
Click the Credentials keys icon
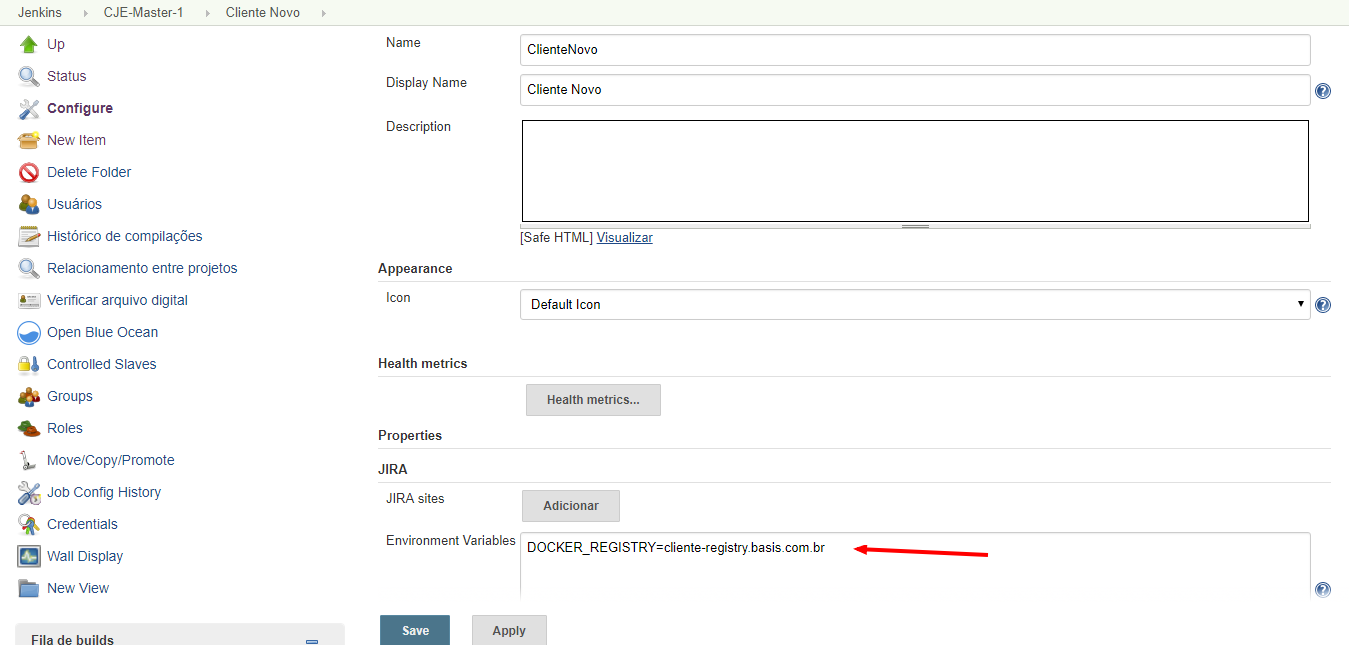28,524
